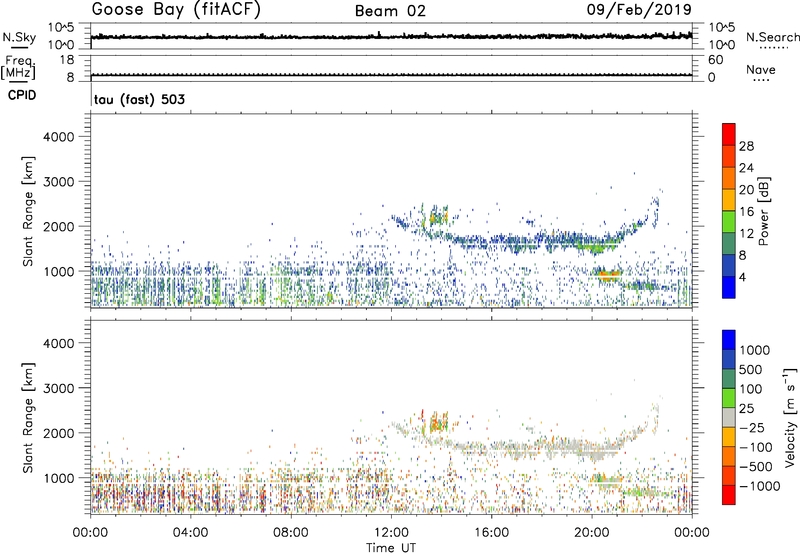The image size is (800, 554).
Task: Select the gray band of Velocity colorbar
Action: (728, 412)
